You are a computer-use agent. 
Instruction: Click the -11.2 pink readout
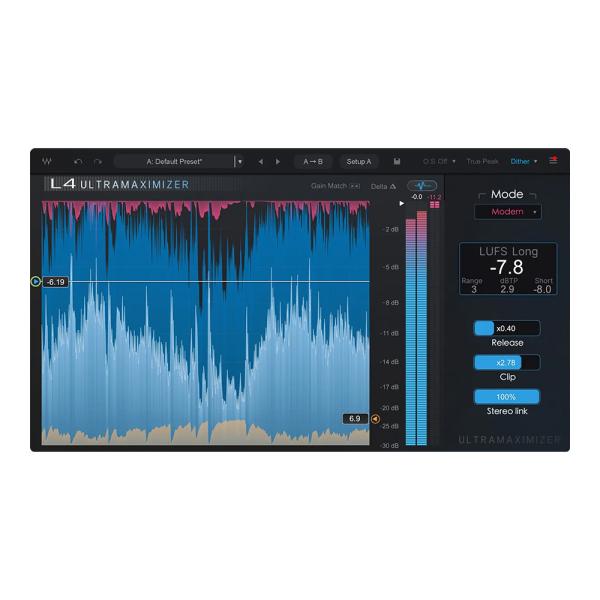[x=434, y=197]
